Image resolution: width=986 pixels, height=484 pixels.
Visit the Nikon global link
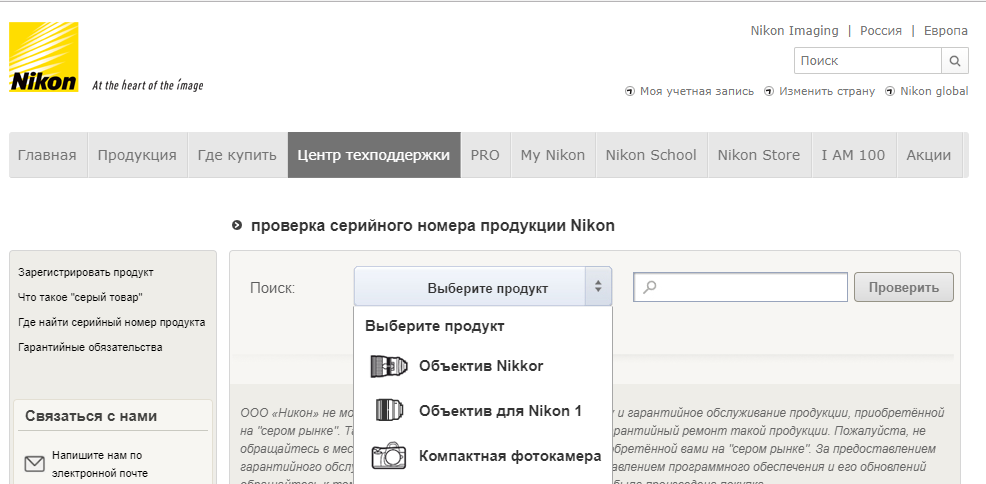(x=934, y=92)
